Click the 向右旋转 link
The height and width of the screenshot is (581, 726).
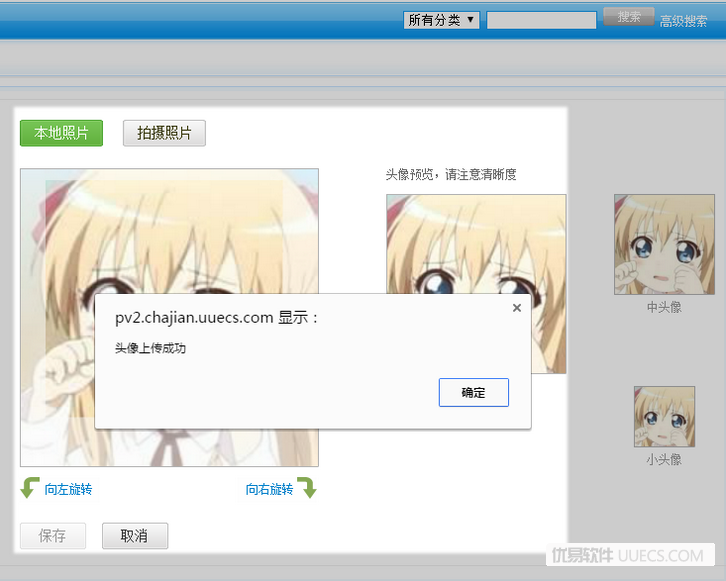pyautogui.click(x=269, y=489)
